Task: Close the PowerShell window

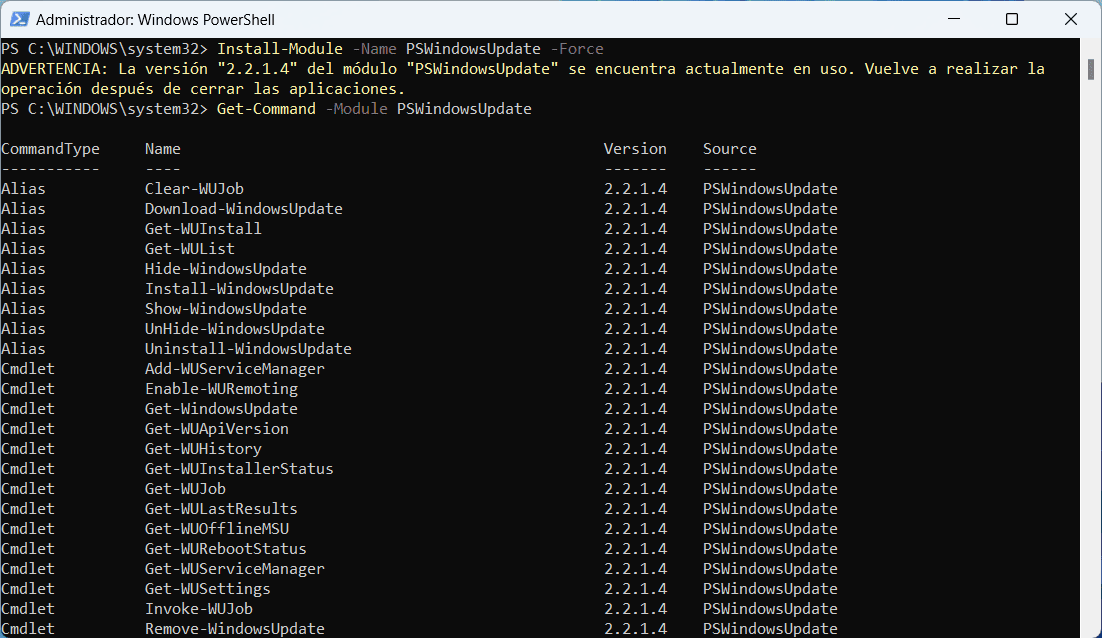Action: coord(1070,19)
